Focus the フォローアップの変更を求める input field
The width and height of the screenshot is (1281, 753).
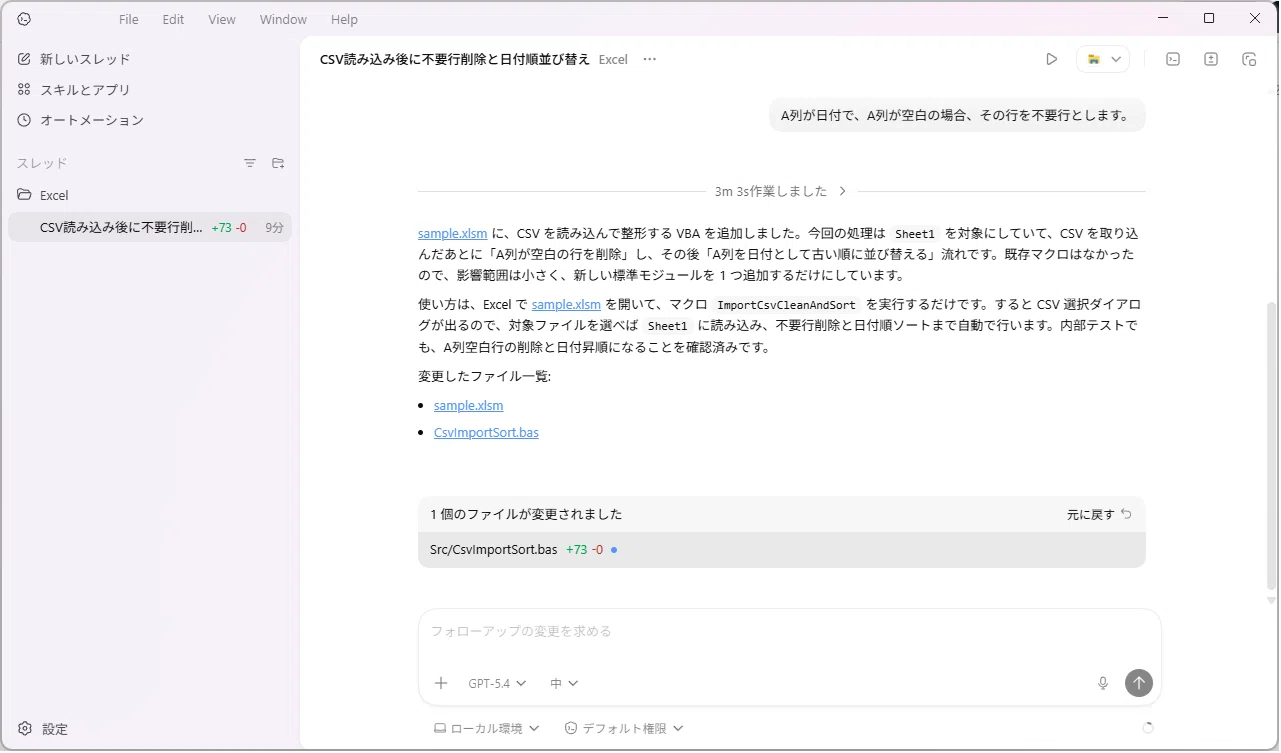pos(789,632)
